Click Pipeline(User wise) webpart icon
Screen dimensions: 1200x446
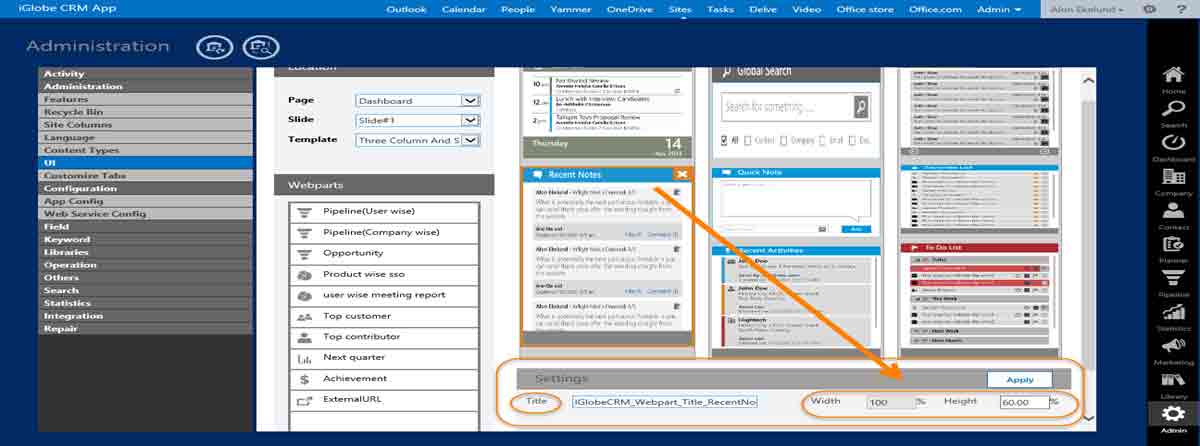point(304,211)
